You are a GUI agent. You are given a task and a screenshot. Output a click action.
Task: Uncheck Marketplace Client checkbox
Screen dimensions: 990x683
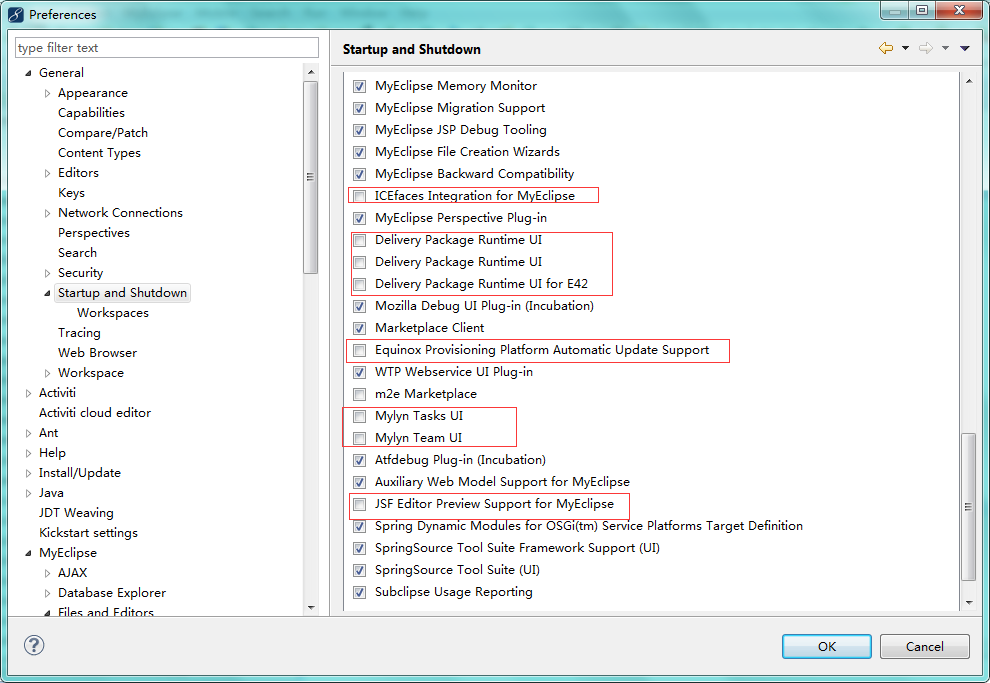point(359,328)
